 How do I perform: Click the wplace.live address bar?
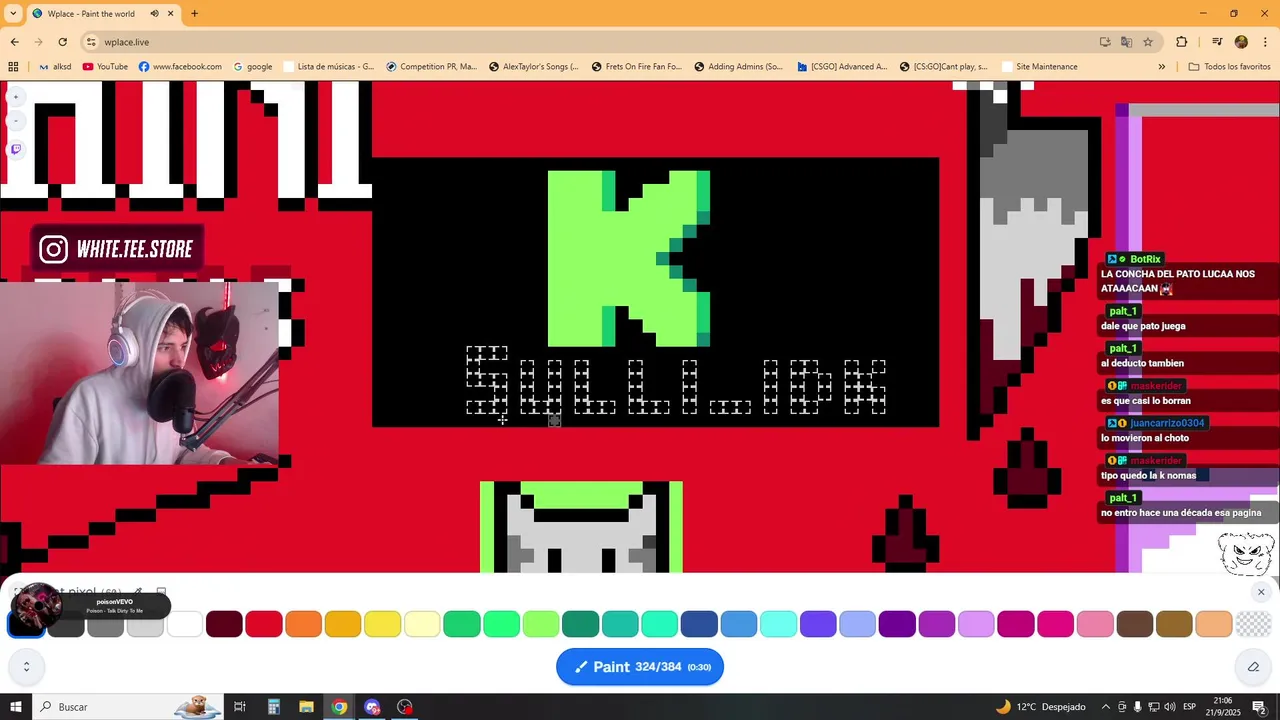pos(590,42)
